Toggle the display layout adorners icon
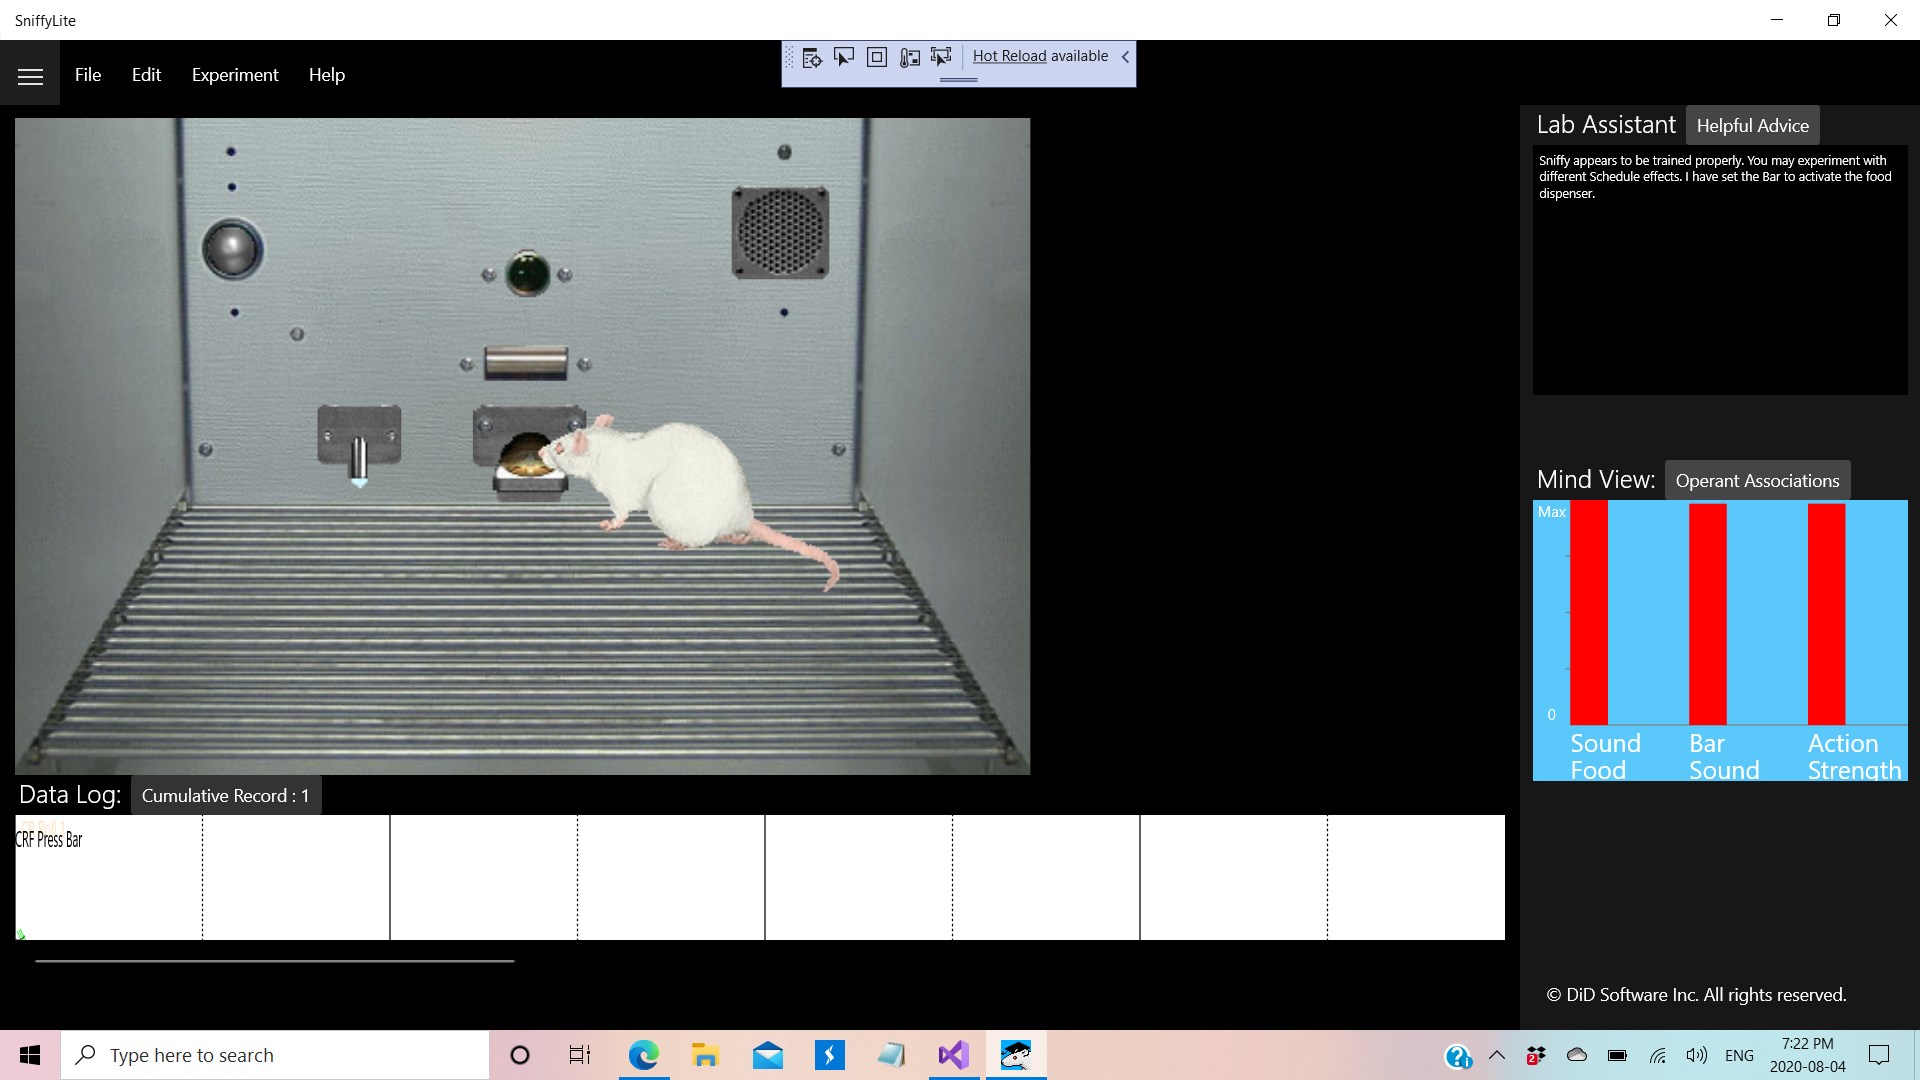 pyautogui.click(x=877, y=57)
